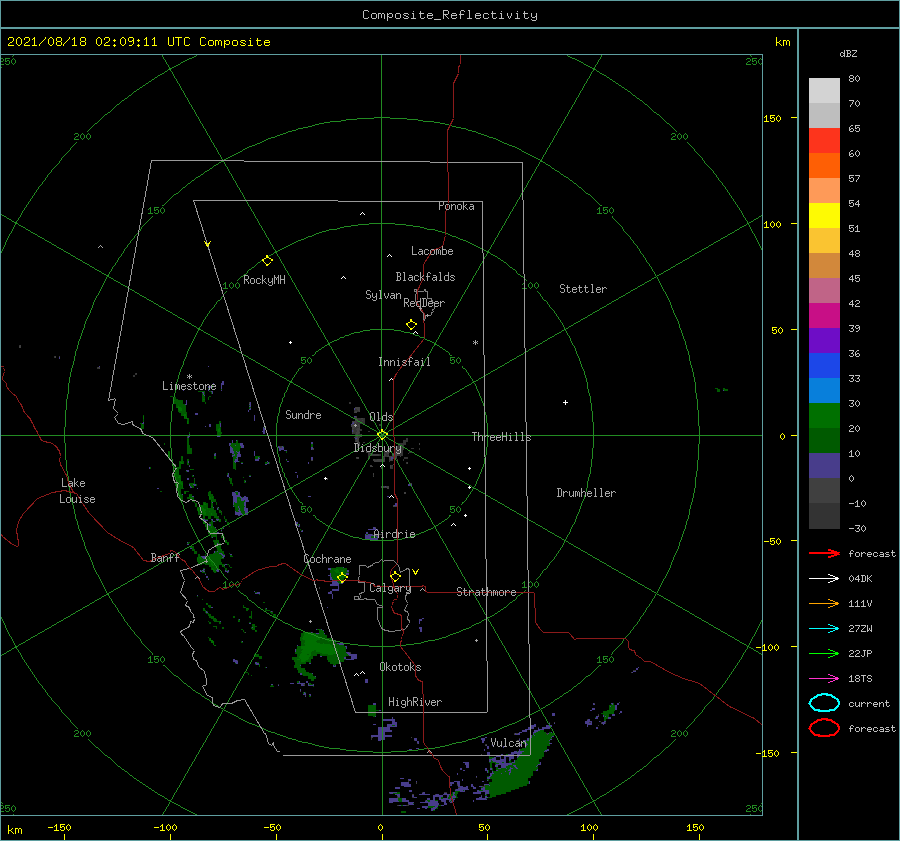Click the Lacombe city label

click(x=432, y=251)
